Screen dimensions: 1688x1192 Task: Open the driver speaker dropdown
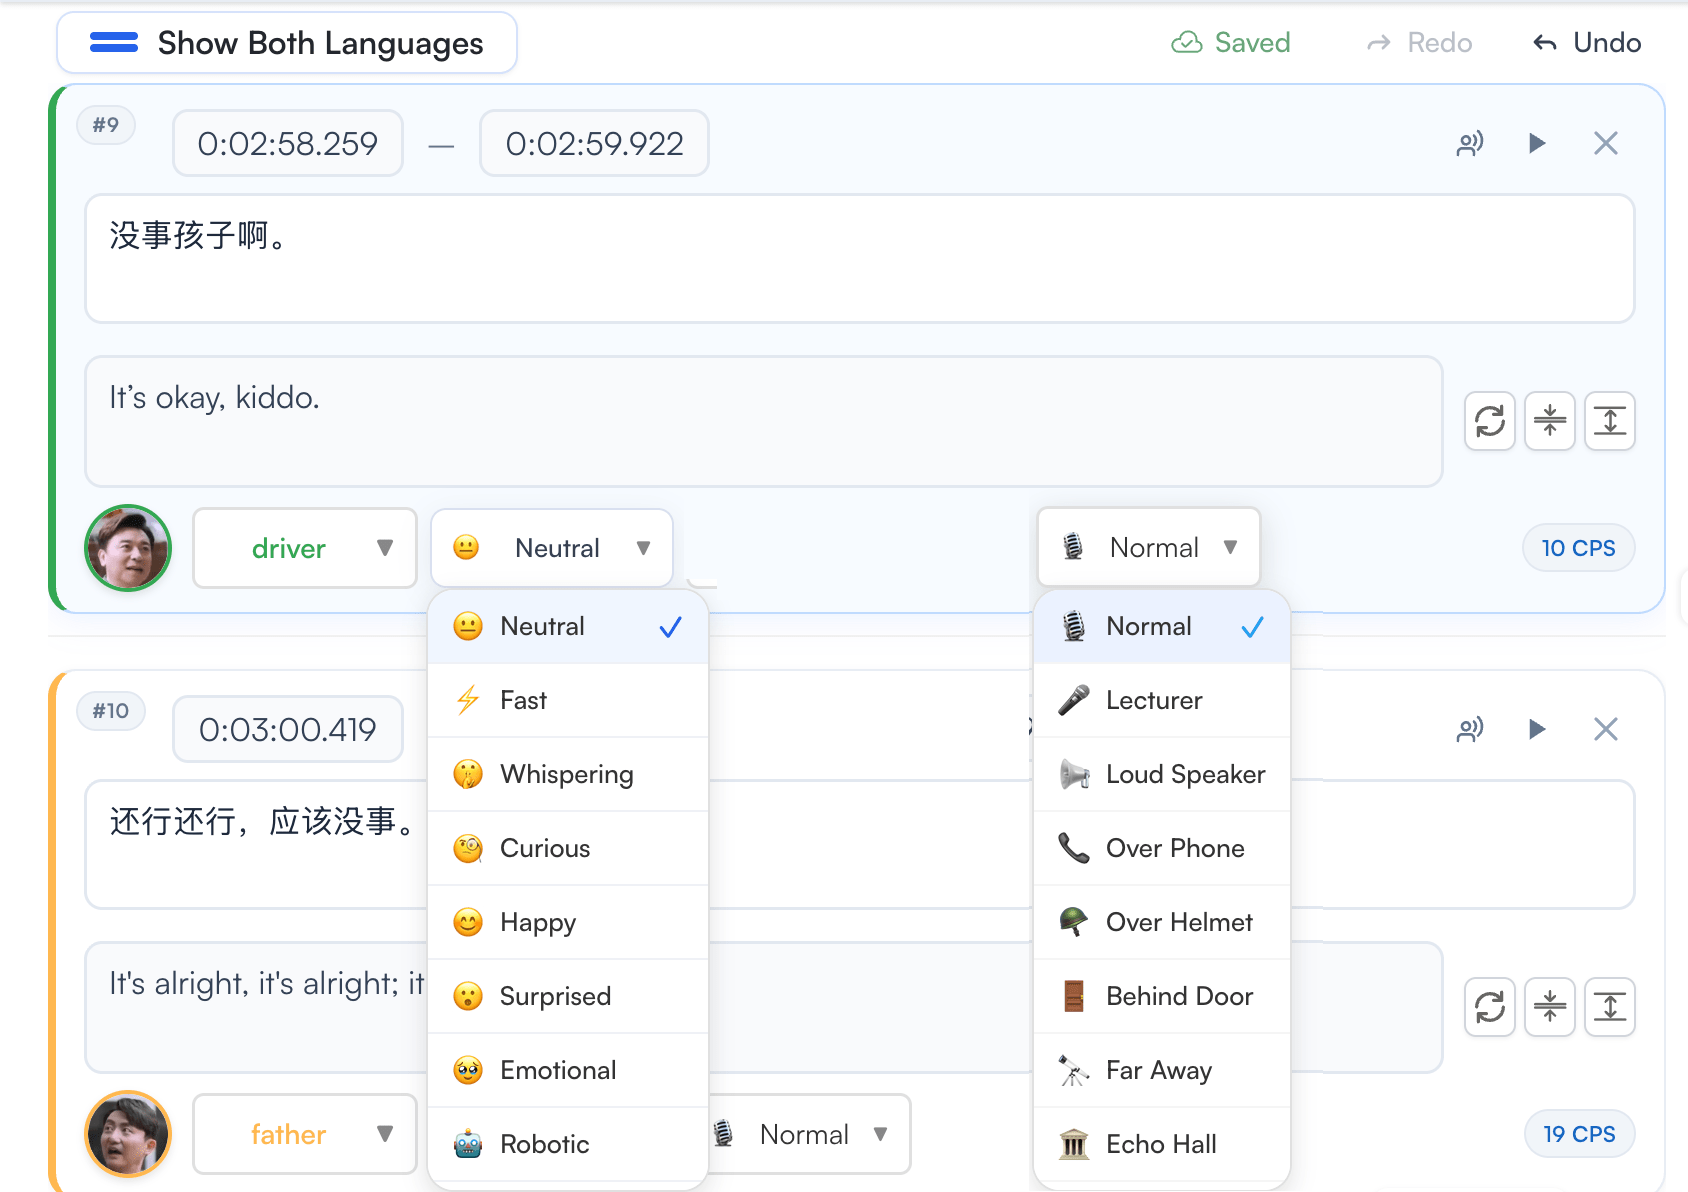point(305,548)
